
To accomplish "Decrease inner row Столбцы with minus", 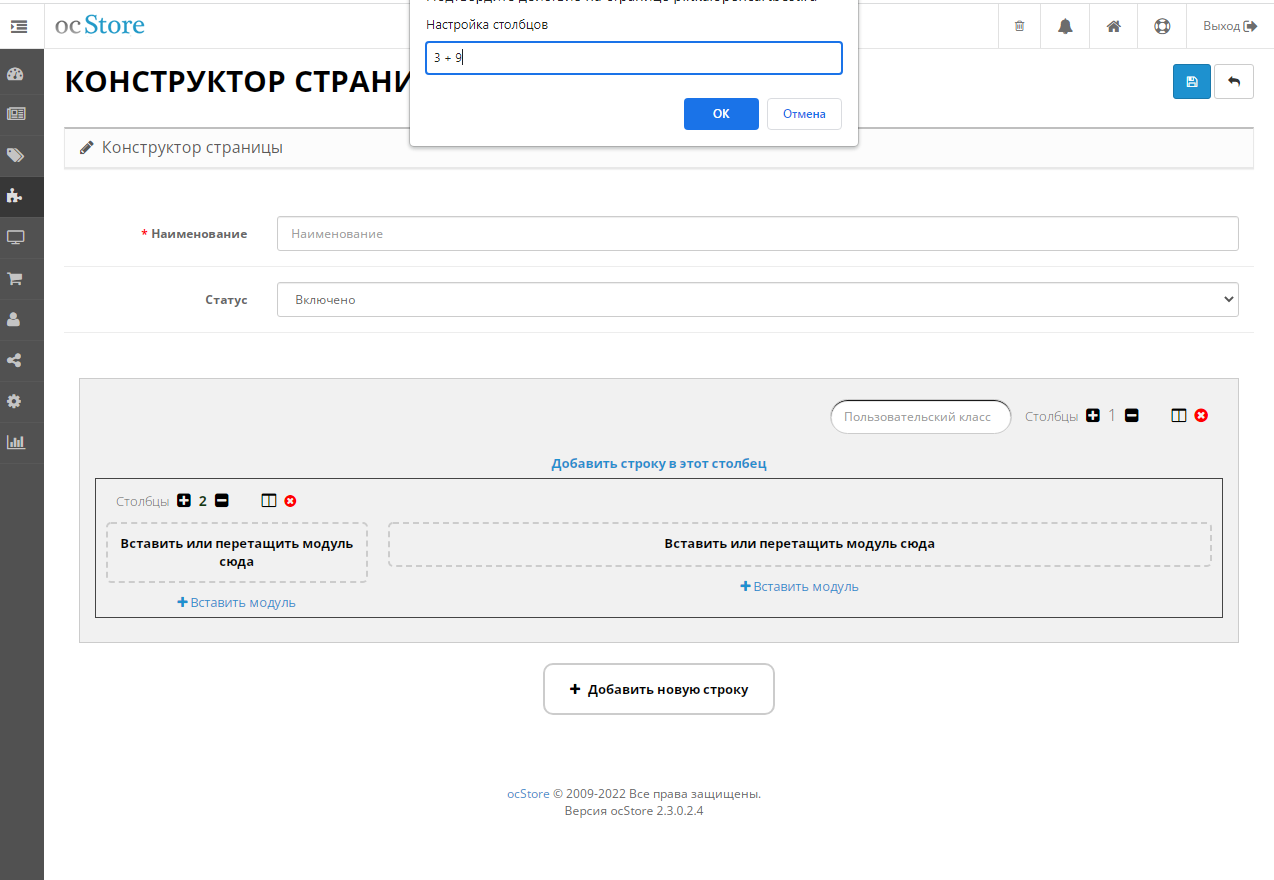I will 222,501.
